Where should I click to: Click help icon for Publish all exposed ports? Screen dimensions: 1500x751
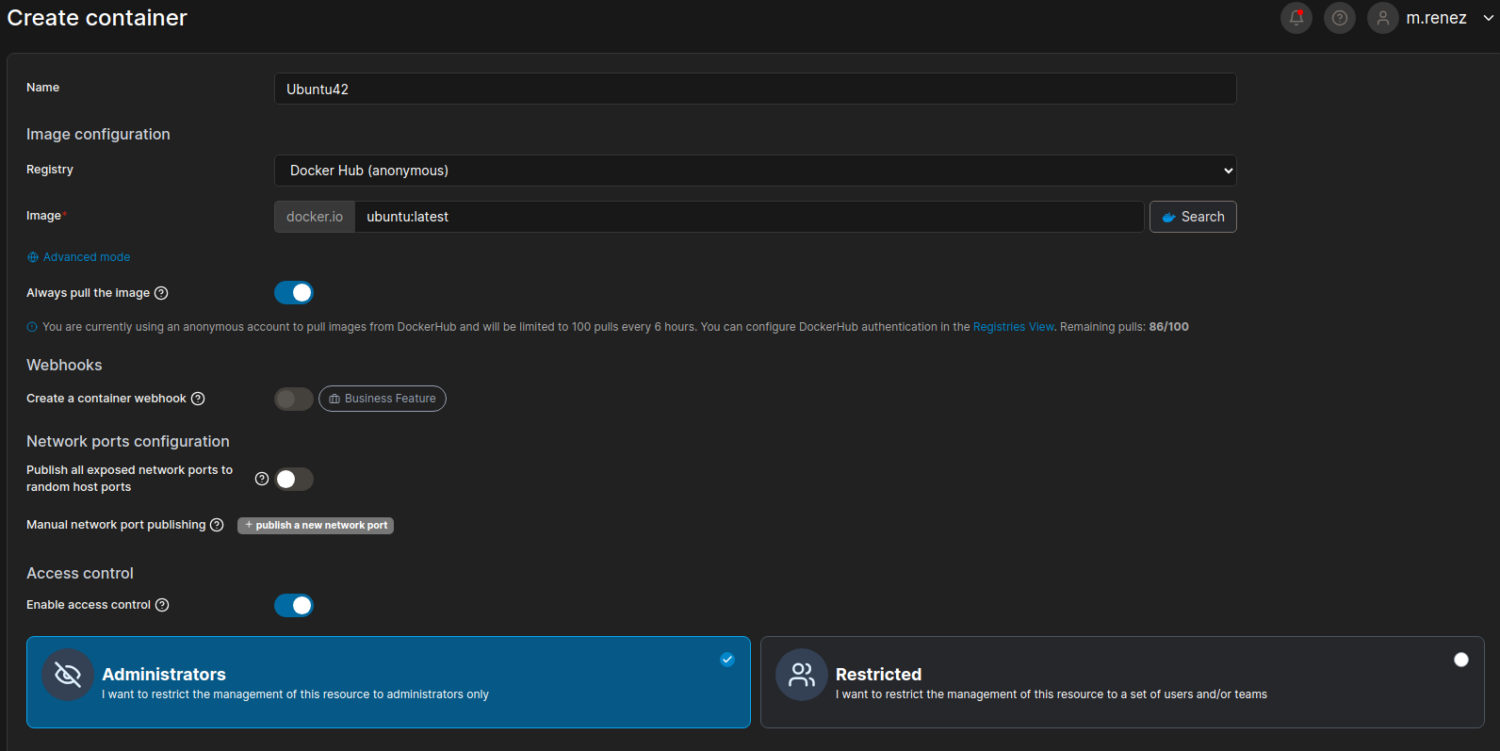pos(261,479)
